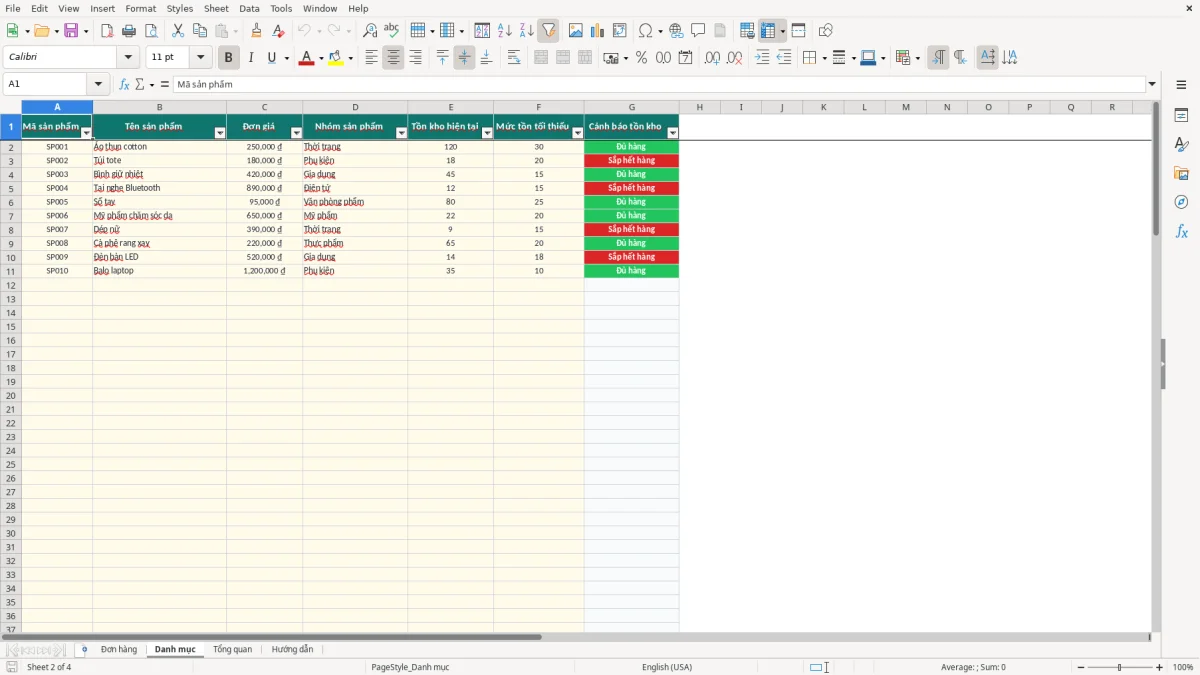Click the Copy icon
This screenshot has width=1200, height=675.
point(200,31)
